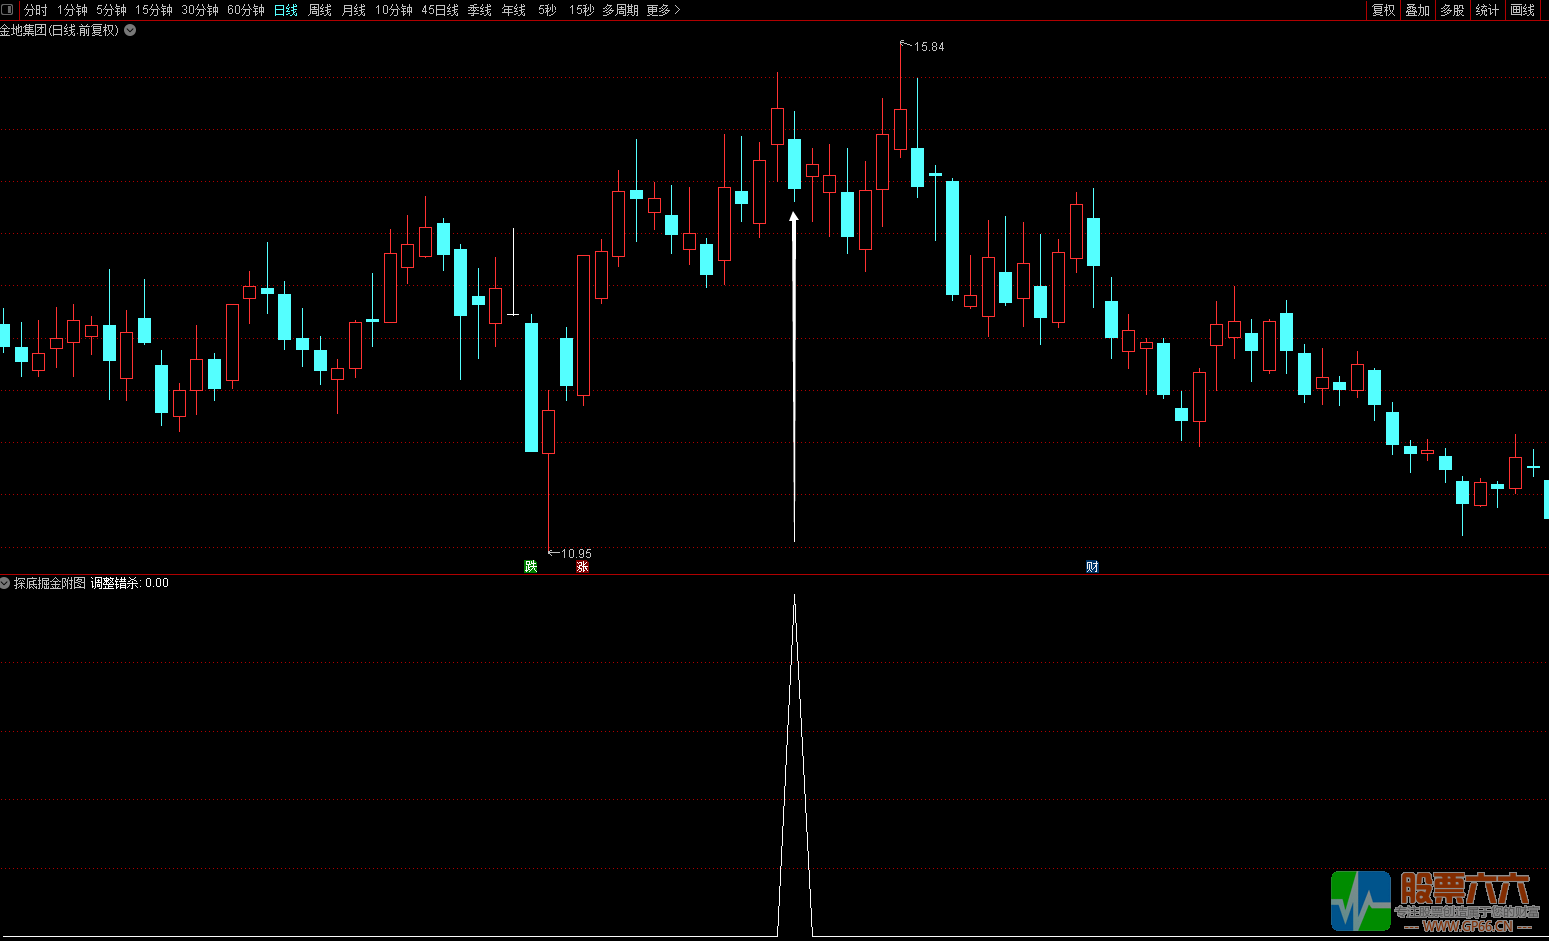Select 多周期 multi-period view
This screenshot has width=1549, height=941.
(619, 10)
